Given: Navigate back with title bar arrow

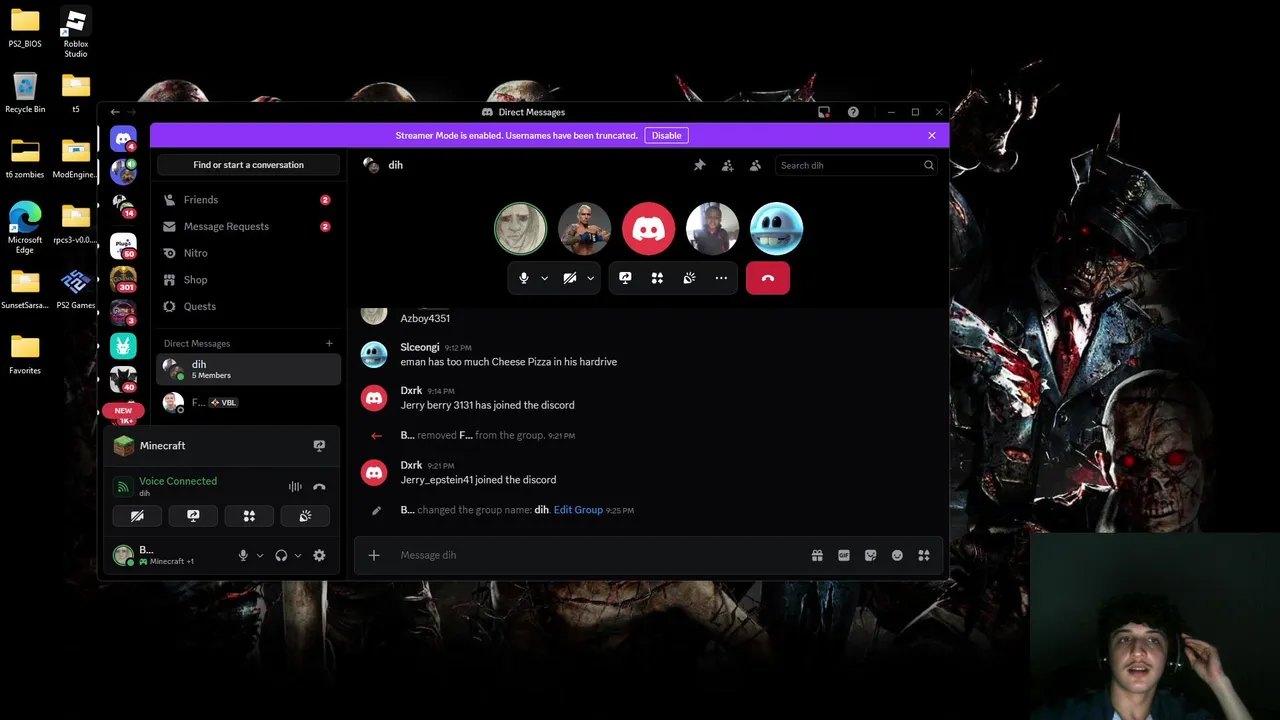Looking at the screenshot, I should [x=115, y=112].
